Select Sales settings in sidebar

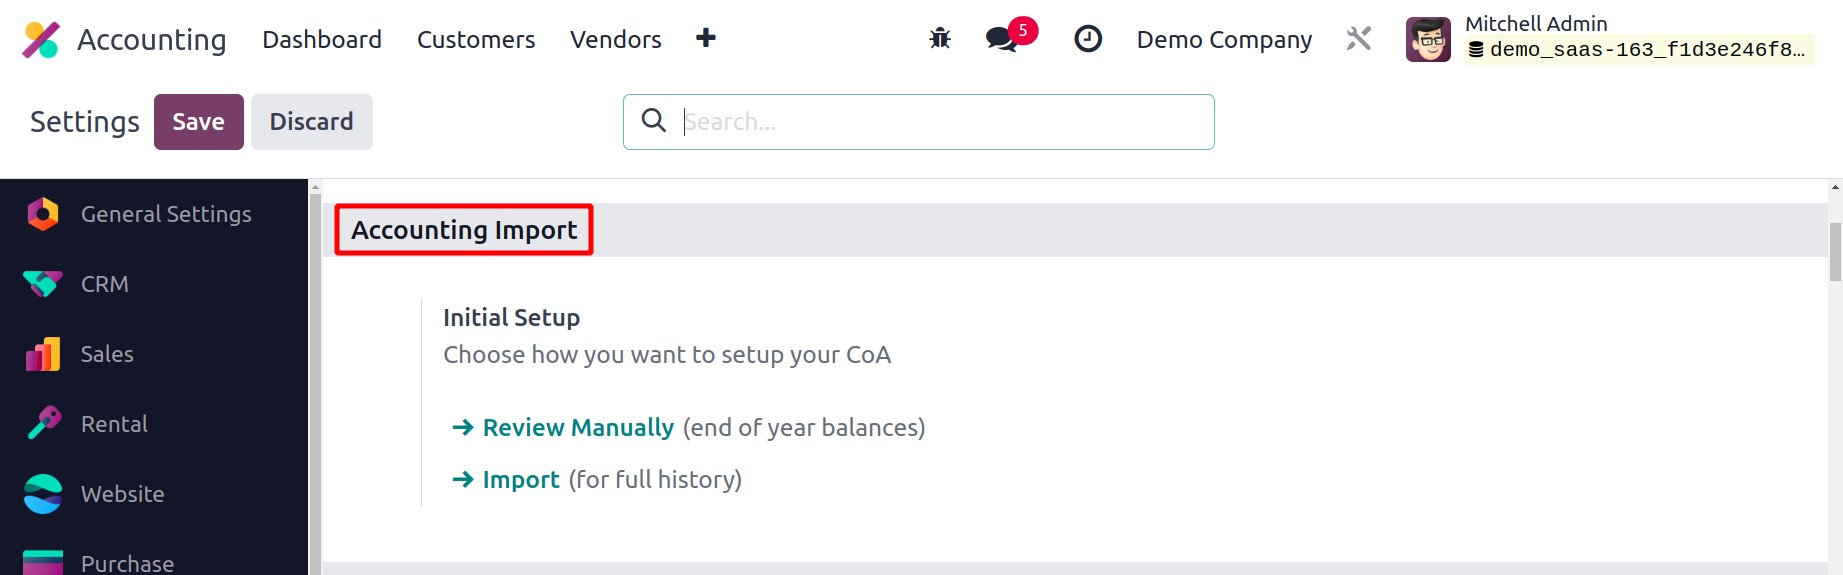click(x=107, y=354)
